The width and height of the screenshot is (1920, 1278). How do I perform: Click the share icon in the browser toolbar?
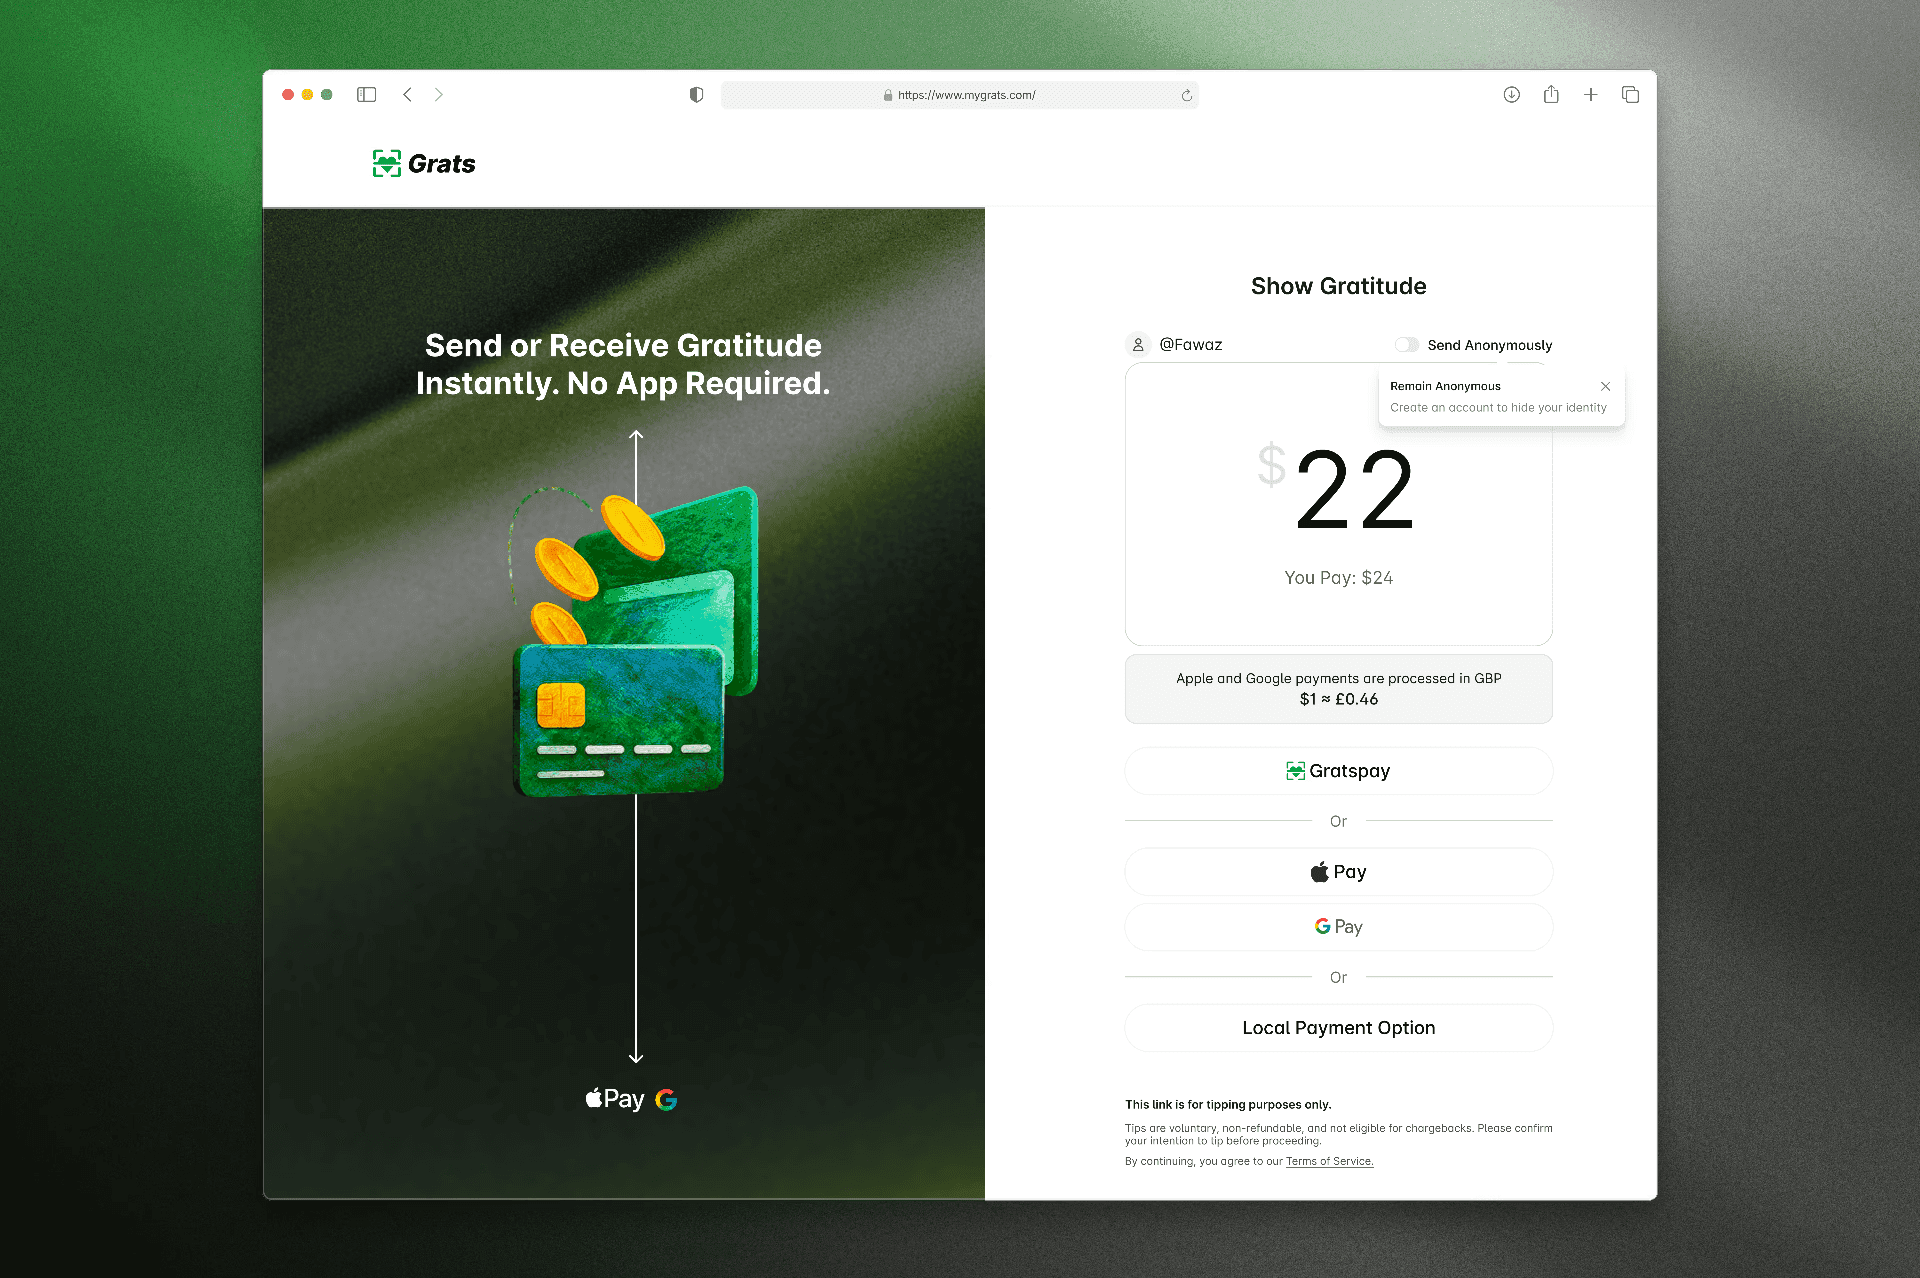pyautogui.click(x=1550, y=95)
